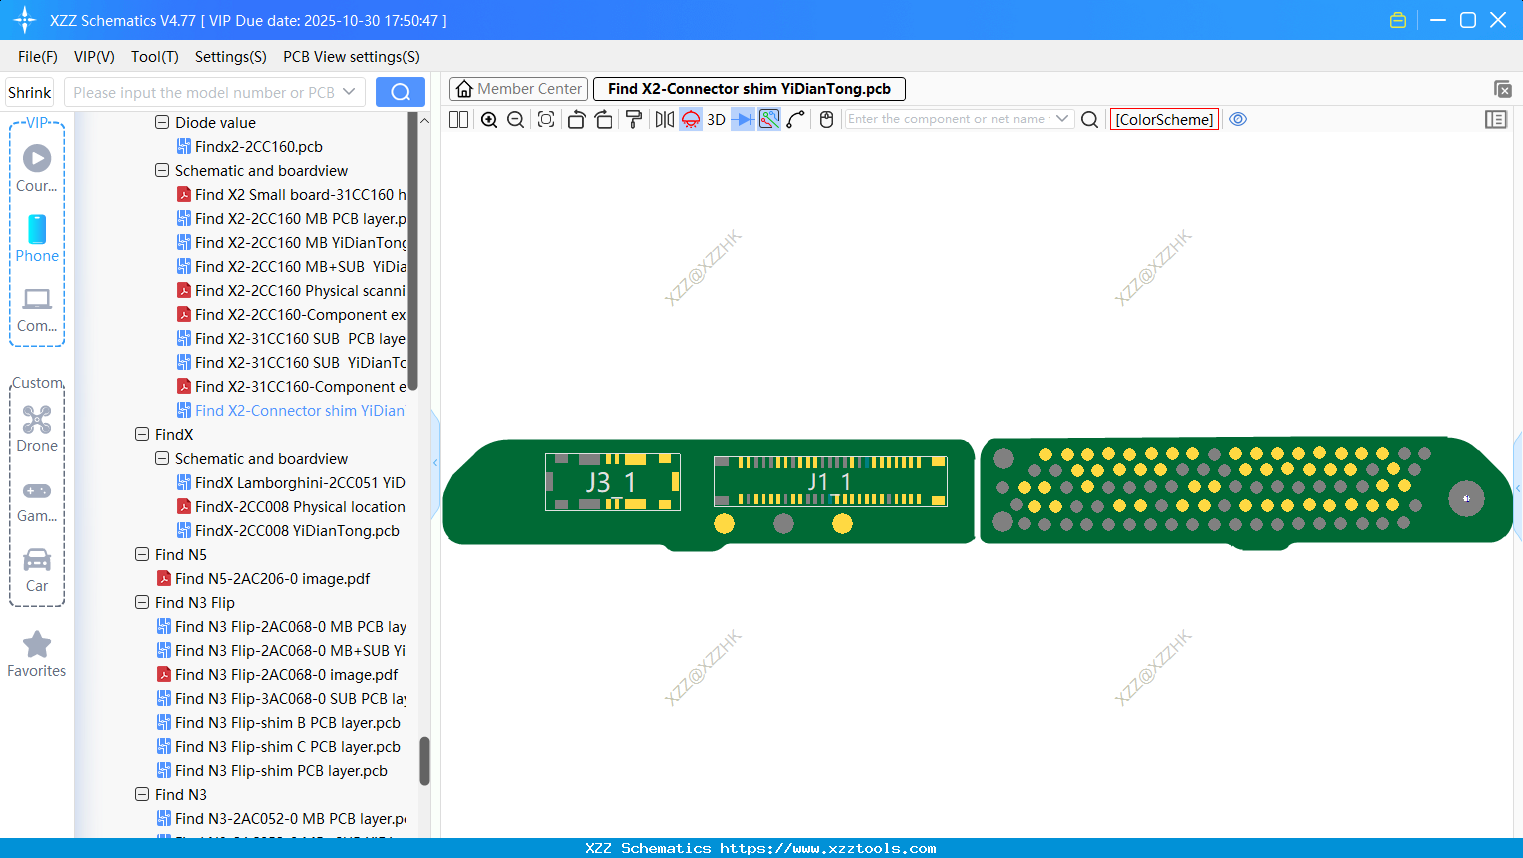Select the paint roller tool
This screenshot has width=1523, height=858.
click(634, 119)
